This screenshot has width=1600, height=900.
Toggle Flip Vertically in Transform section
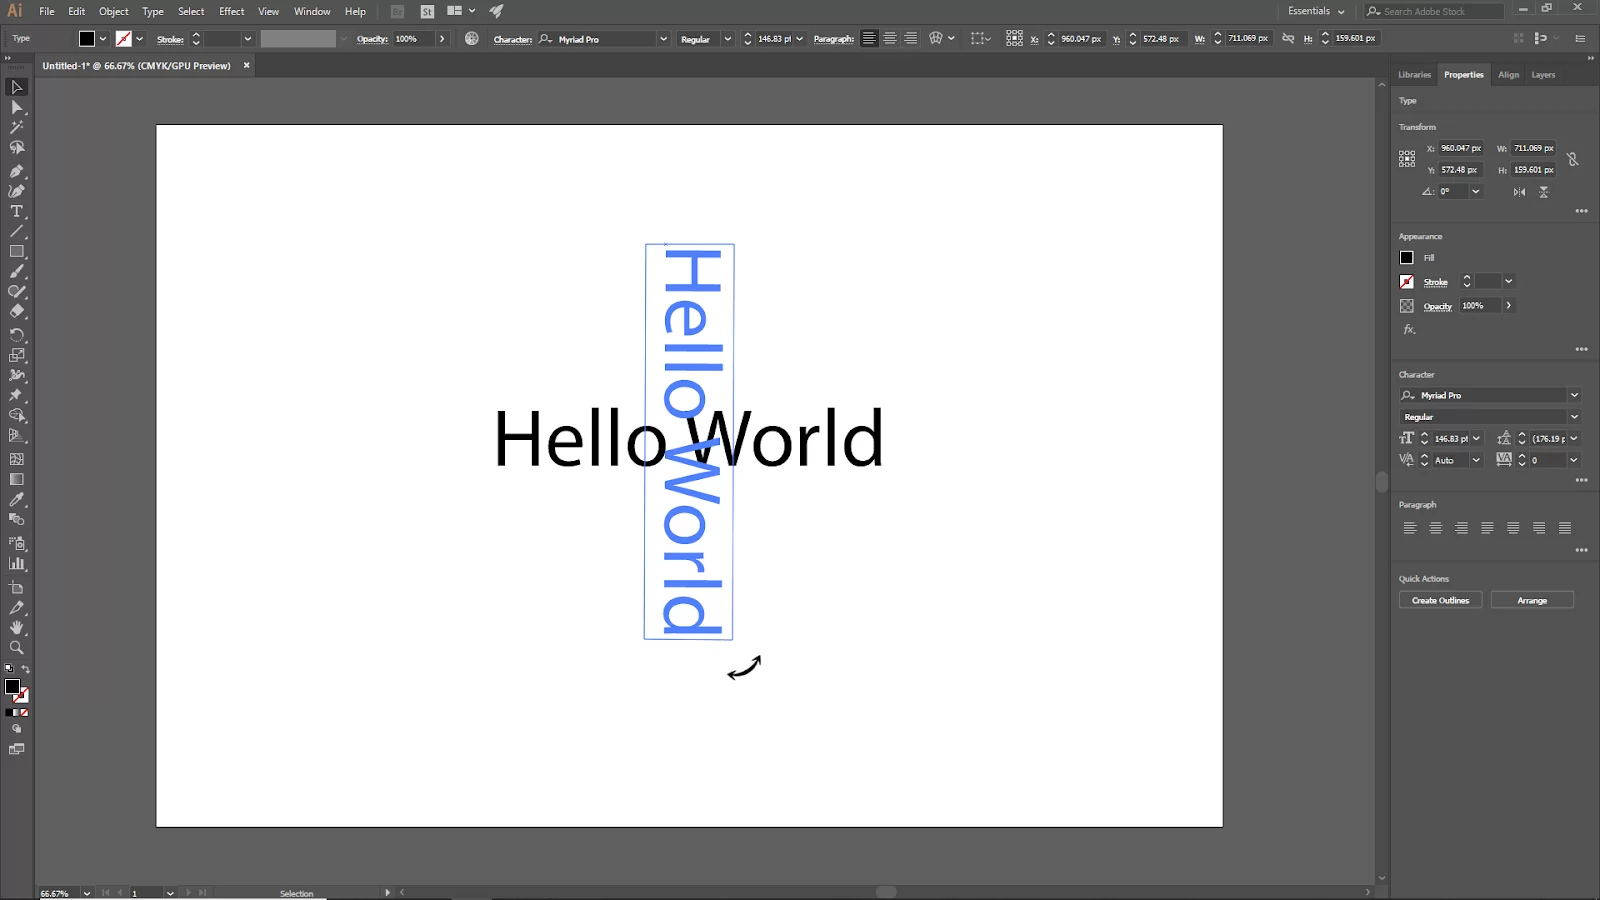1543,191
